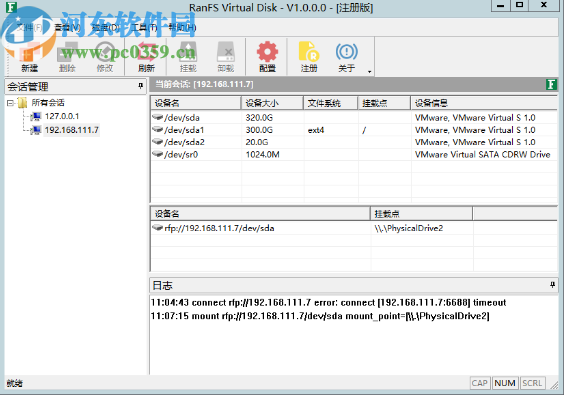The width and height of the screenshot is (567, 397).
Task: Sort by the 文件系统 column header
Action: pyautogui.click(x=331, y=103)
